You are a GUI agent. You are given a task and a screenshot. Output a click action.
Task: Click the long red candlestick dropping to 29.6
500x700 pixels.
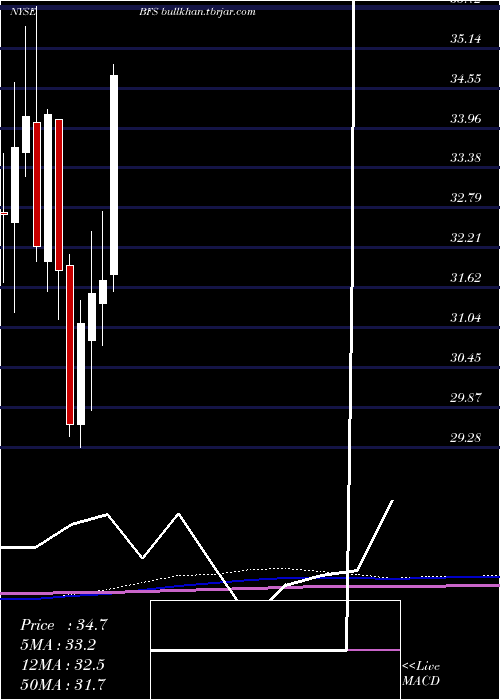(70, 345)
